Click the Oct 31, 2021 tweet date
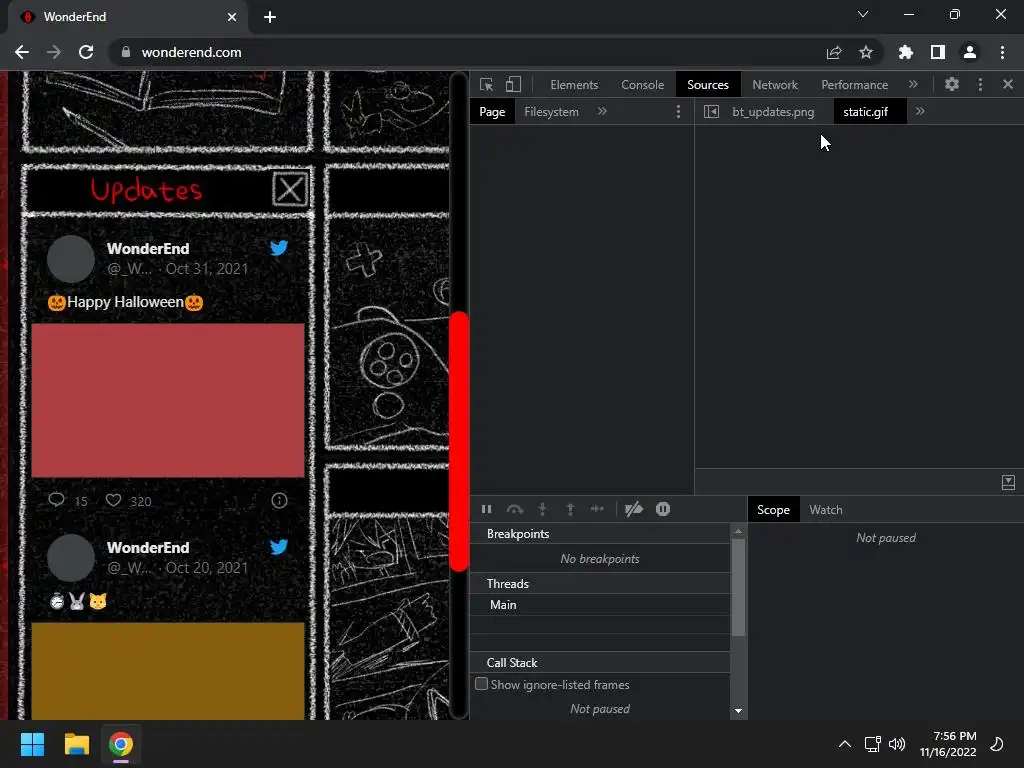This screenshot has height=768, width=1024. point(207,269)
